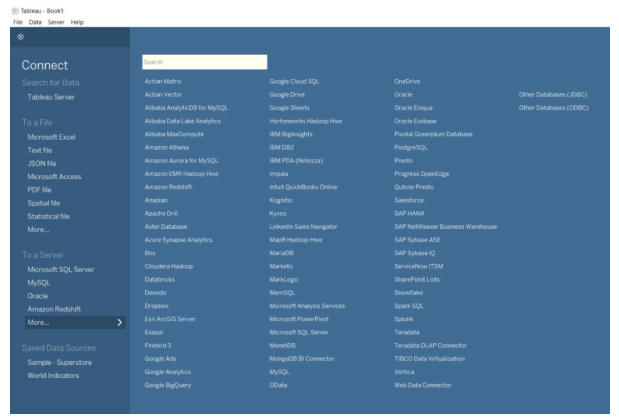Select the Google Sheets connector

[289, 108]
